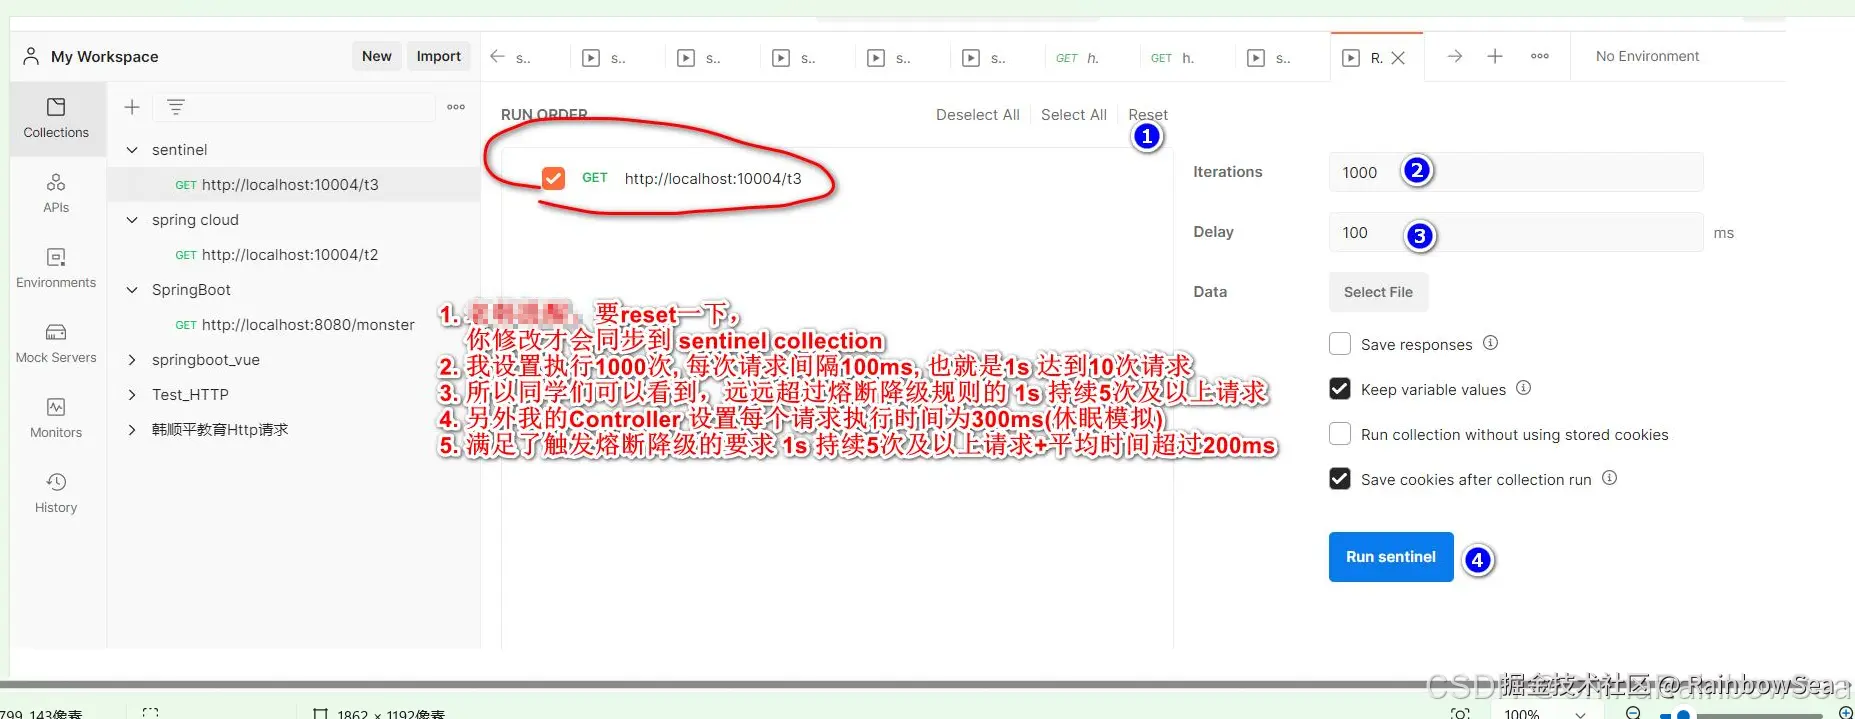The image size is (1855, 719).
Task: Focus the Delay input field
Action: pos(1515,232)
